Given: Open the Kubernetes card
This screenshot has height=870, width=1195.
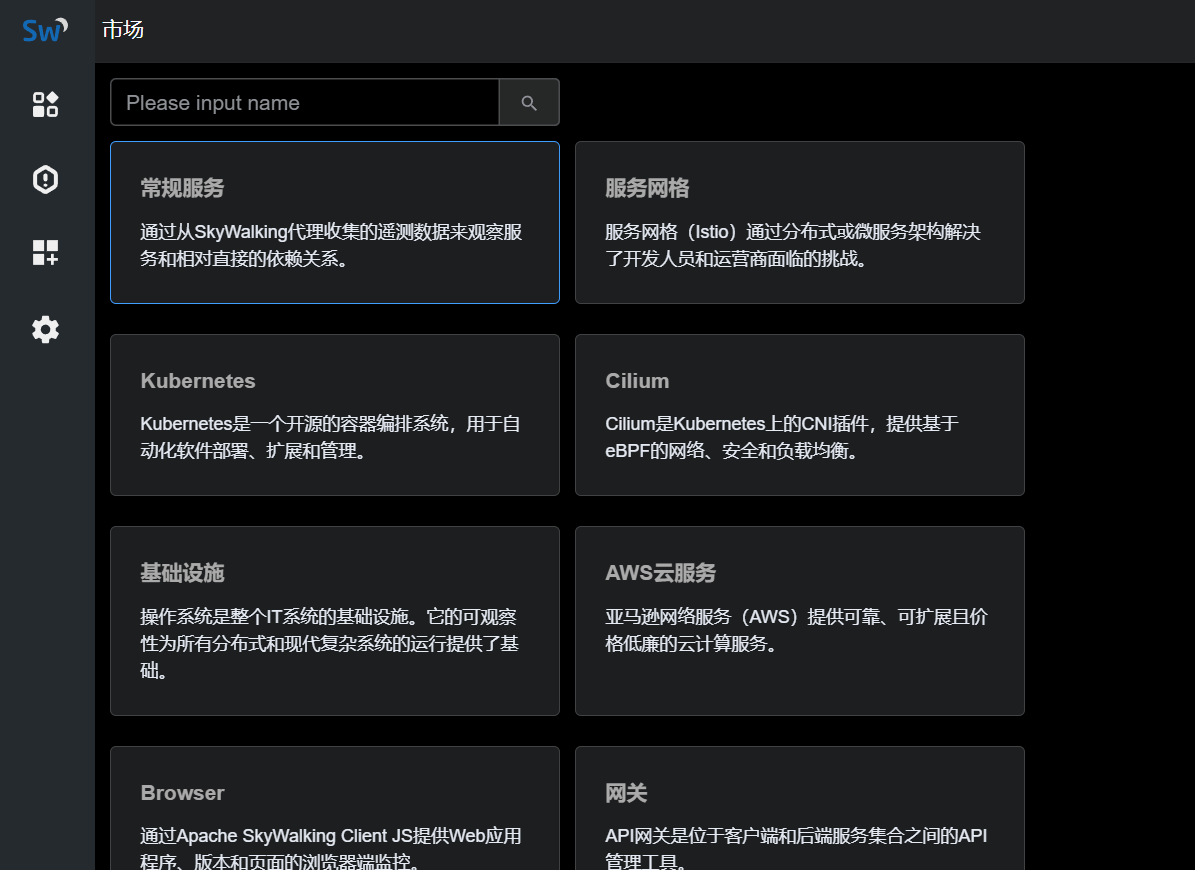Looking at the screenshot, I should click(x=335, y=415).
